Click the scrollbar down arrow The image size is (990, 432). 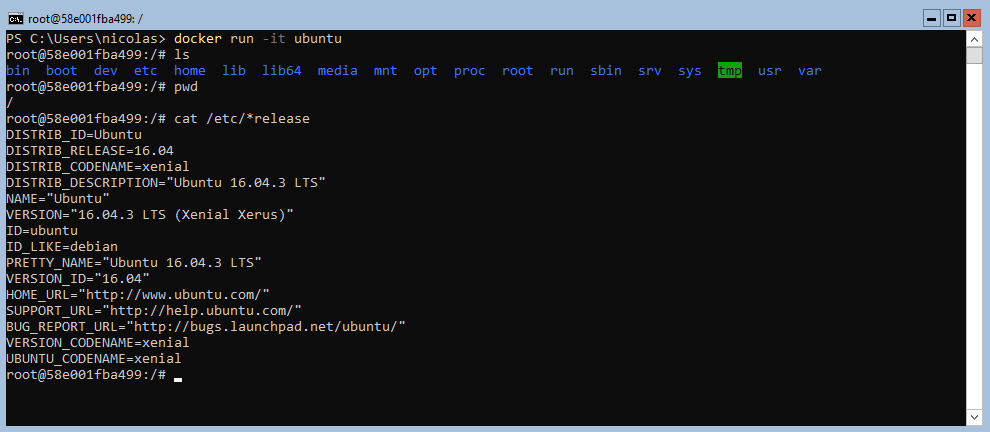tap(974, 417)
